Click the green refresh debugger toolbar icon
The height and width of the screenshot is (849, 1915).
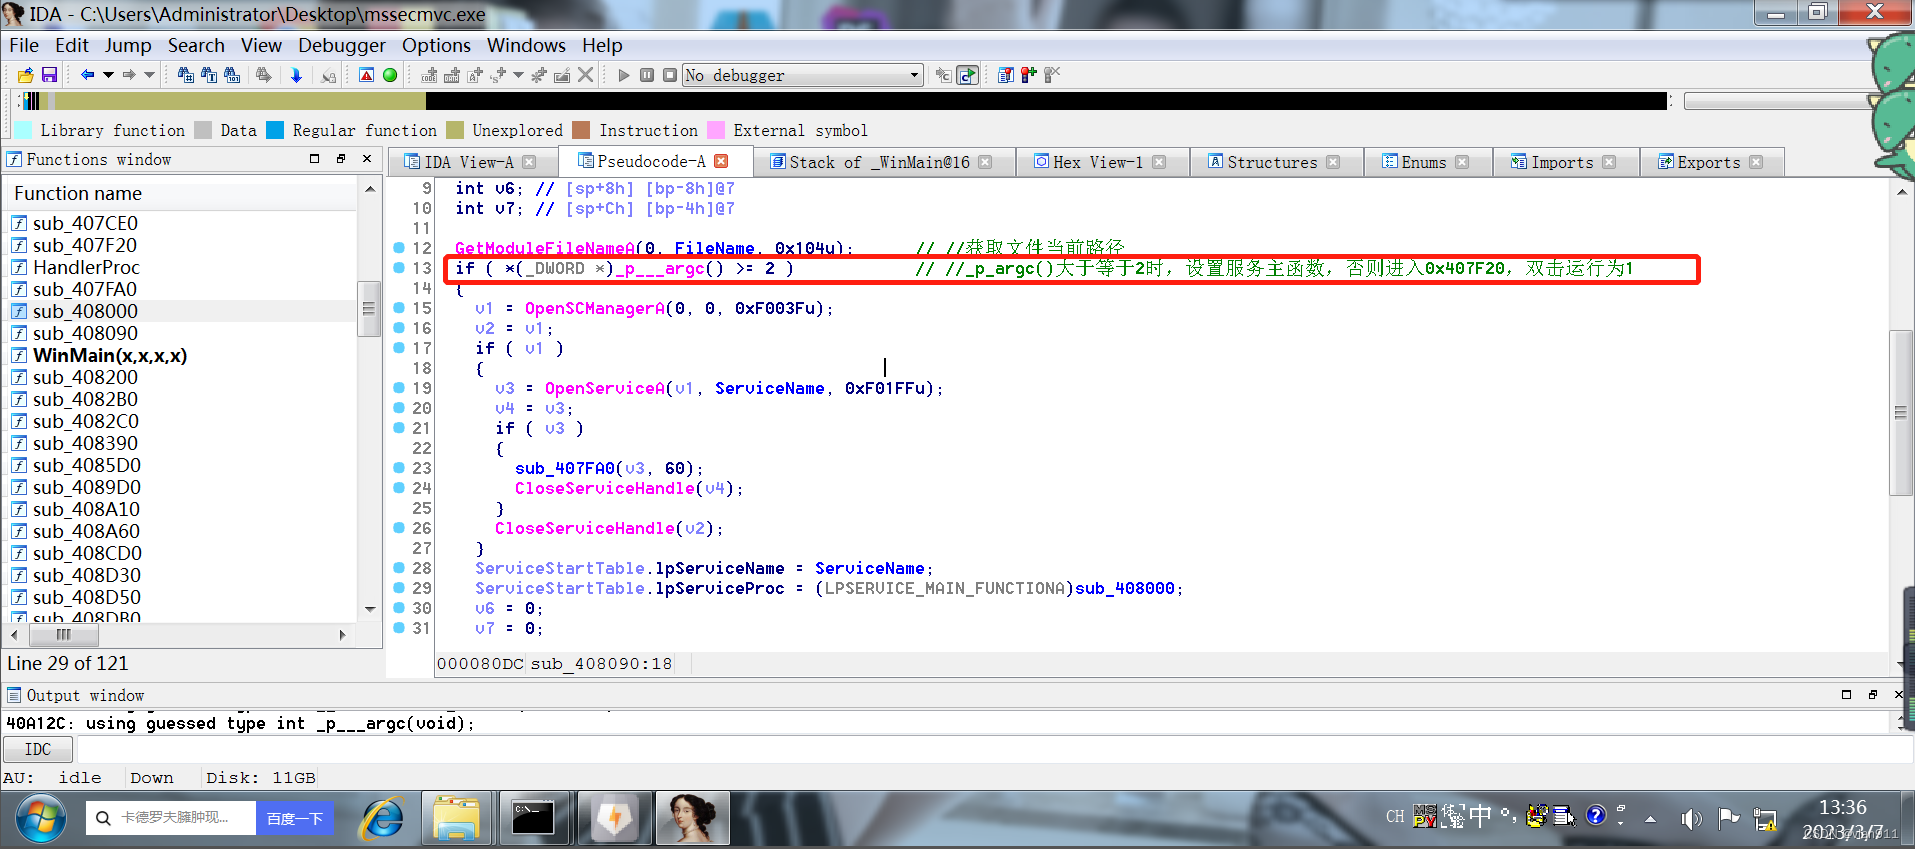pos(967,75)
